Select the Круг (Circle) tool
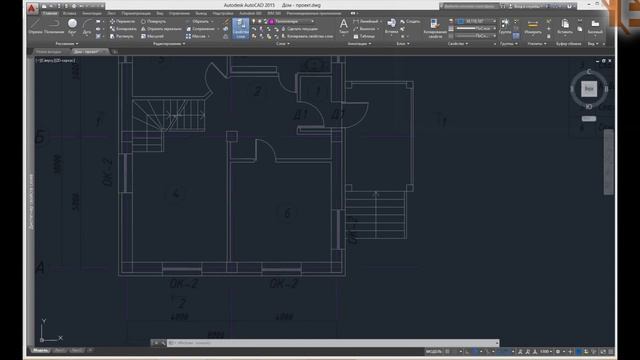The width and height of the screenshot is (640, 360). 72,27
